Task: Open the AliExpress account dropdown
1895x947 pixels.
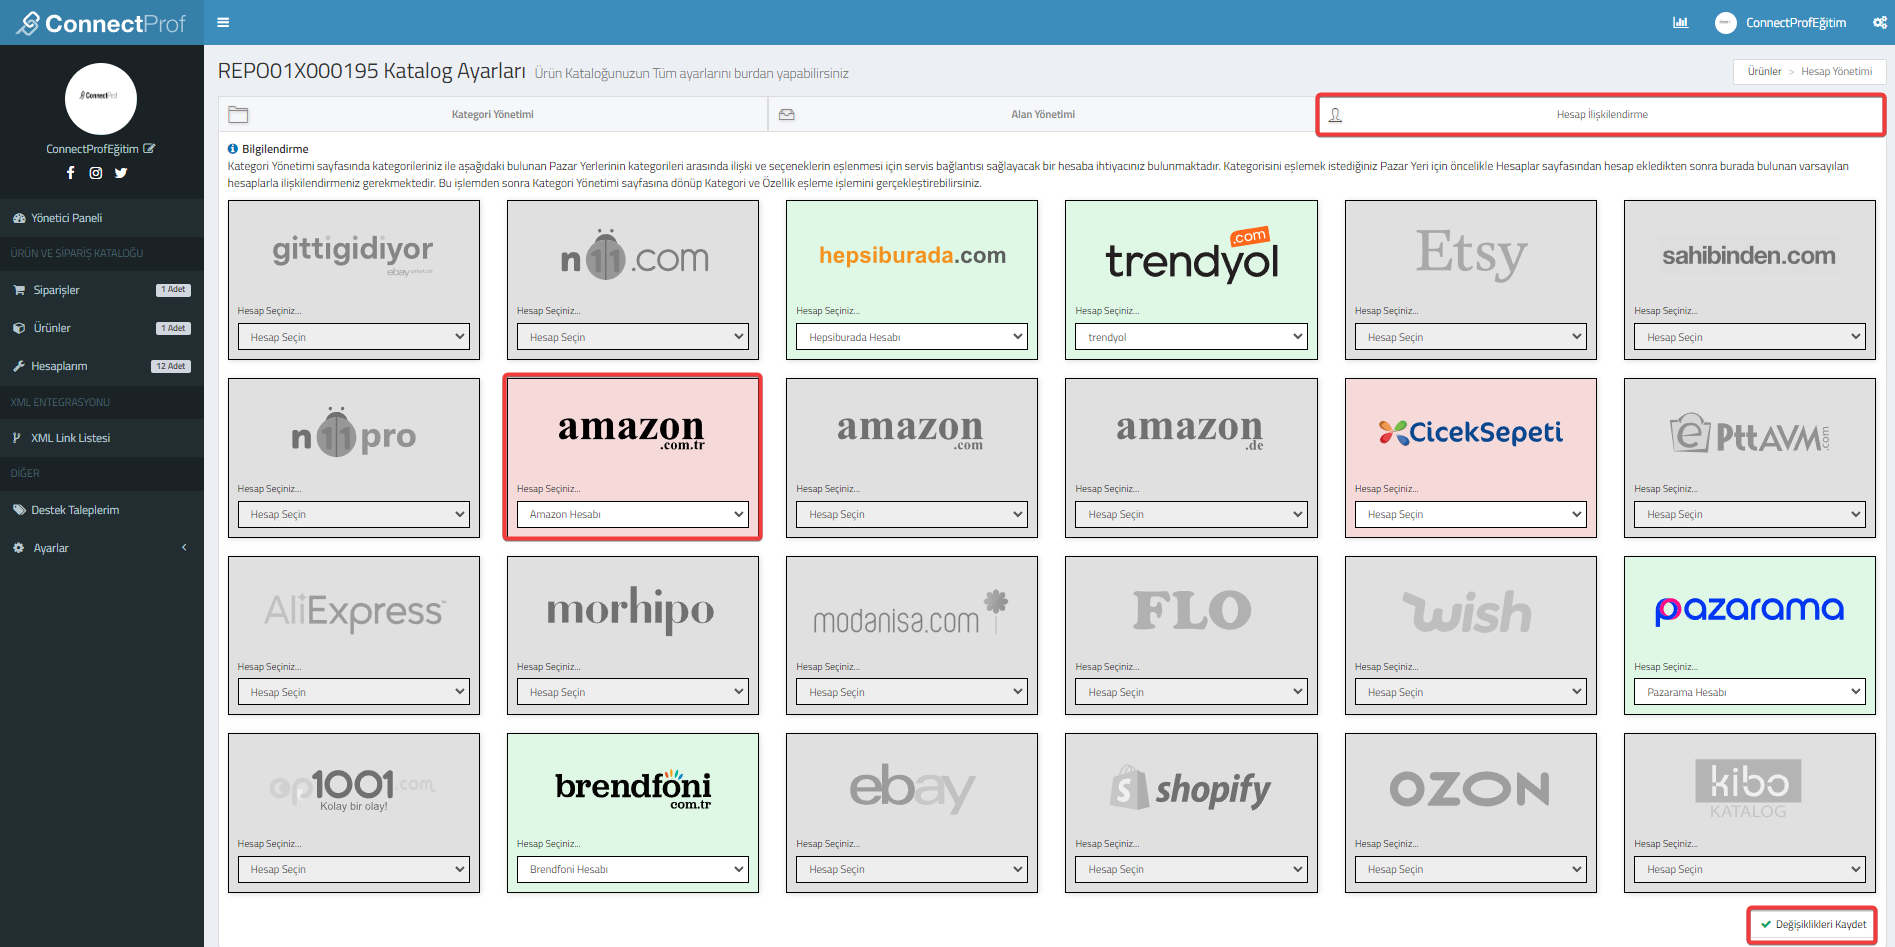Action: (x=354, y=692)
